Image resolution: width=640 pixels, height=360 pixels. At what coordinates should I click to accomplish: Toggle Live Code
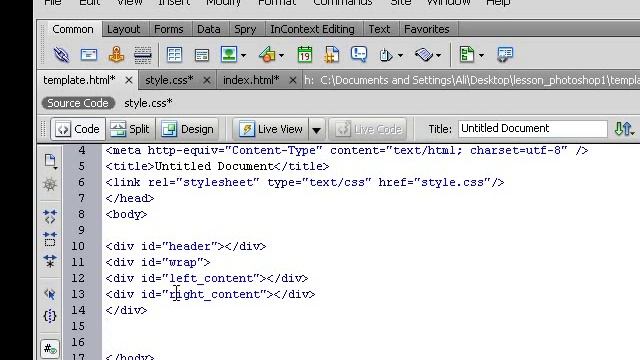pyautogui.click(x=368, y=129)
